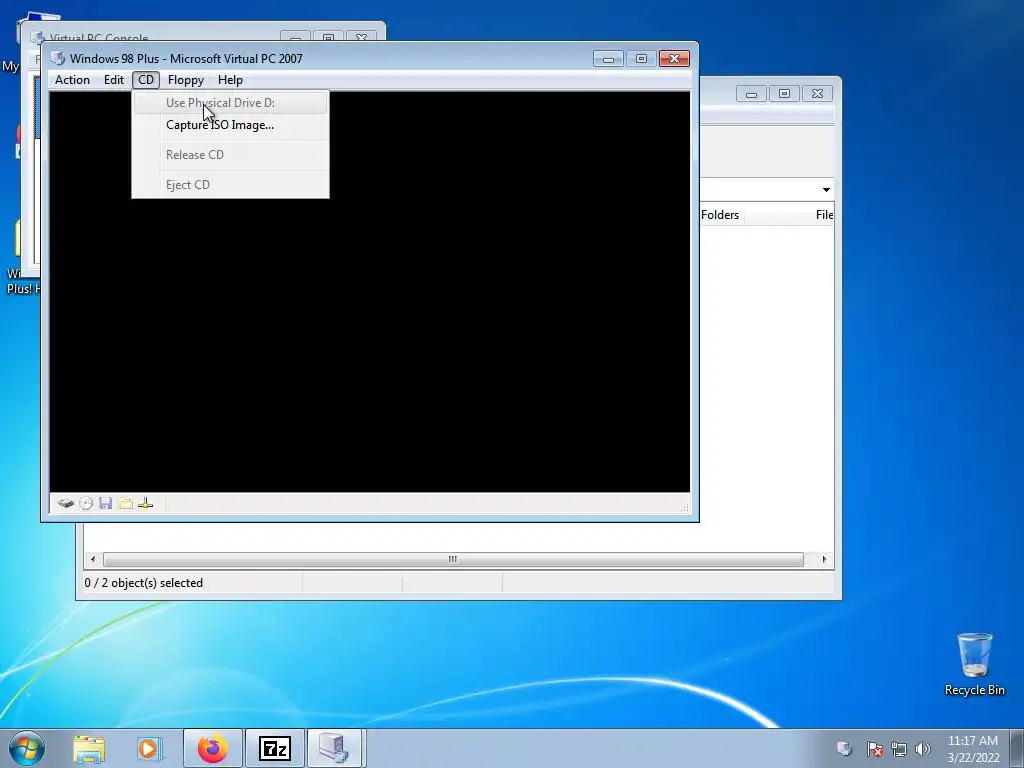Open the Windows Start orb
The width and height of the screenshot is (1024, 768).
click(x=27, y=748)
